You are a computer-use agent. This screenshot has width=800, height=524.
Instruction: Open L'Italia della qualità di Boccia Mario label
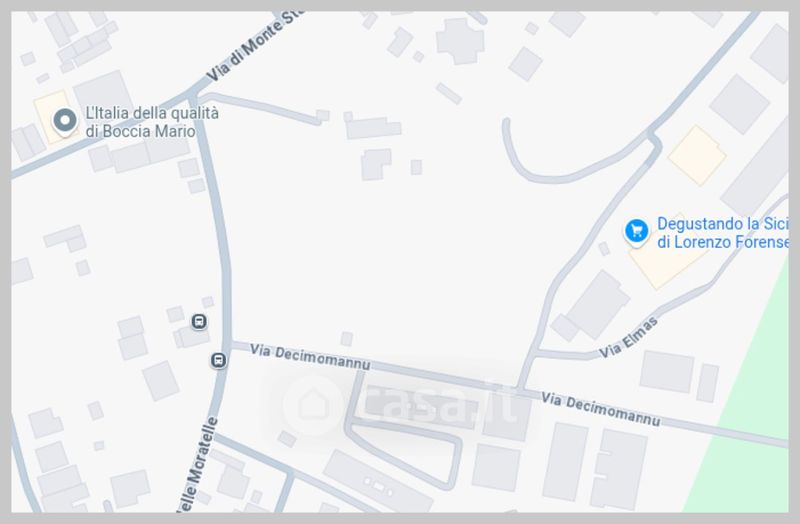click(152, 122)
